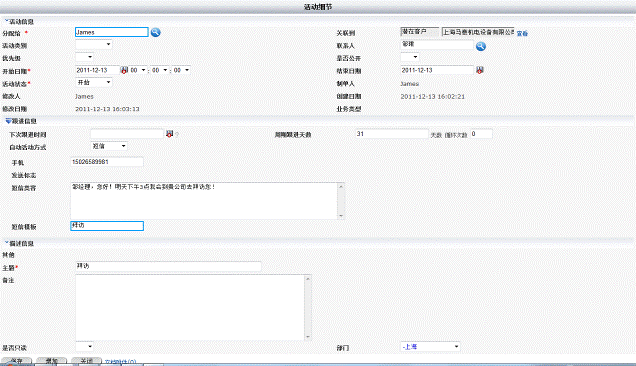Screen dimensions: 636x366
Task: Open the start seconds dropdown
Action: click(x=181, y=70)
